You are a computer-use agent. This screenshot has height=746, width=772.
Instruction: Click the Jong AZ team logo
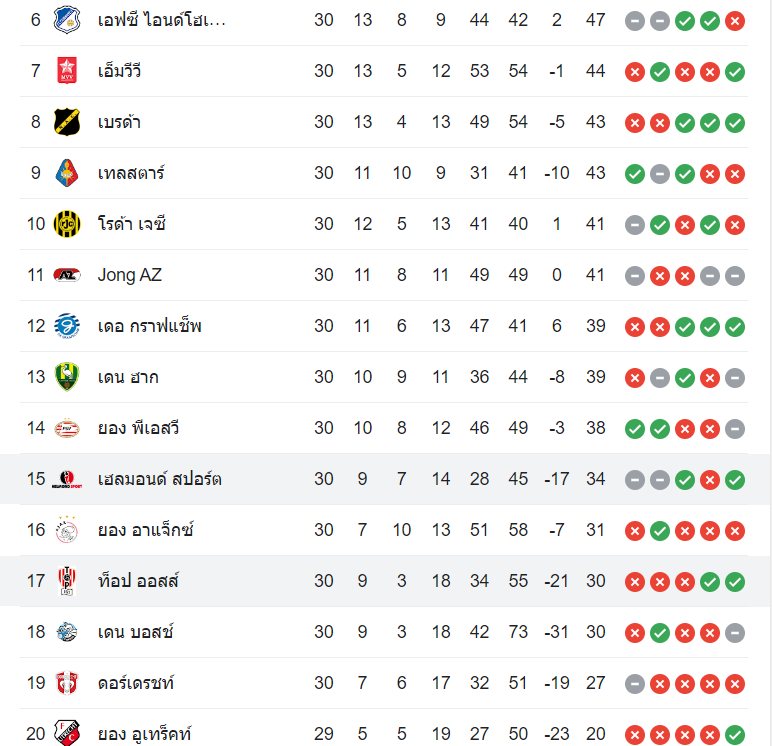(x=65, y=275)
